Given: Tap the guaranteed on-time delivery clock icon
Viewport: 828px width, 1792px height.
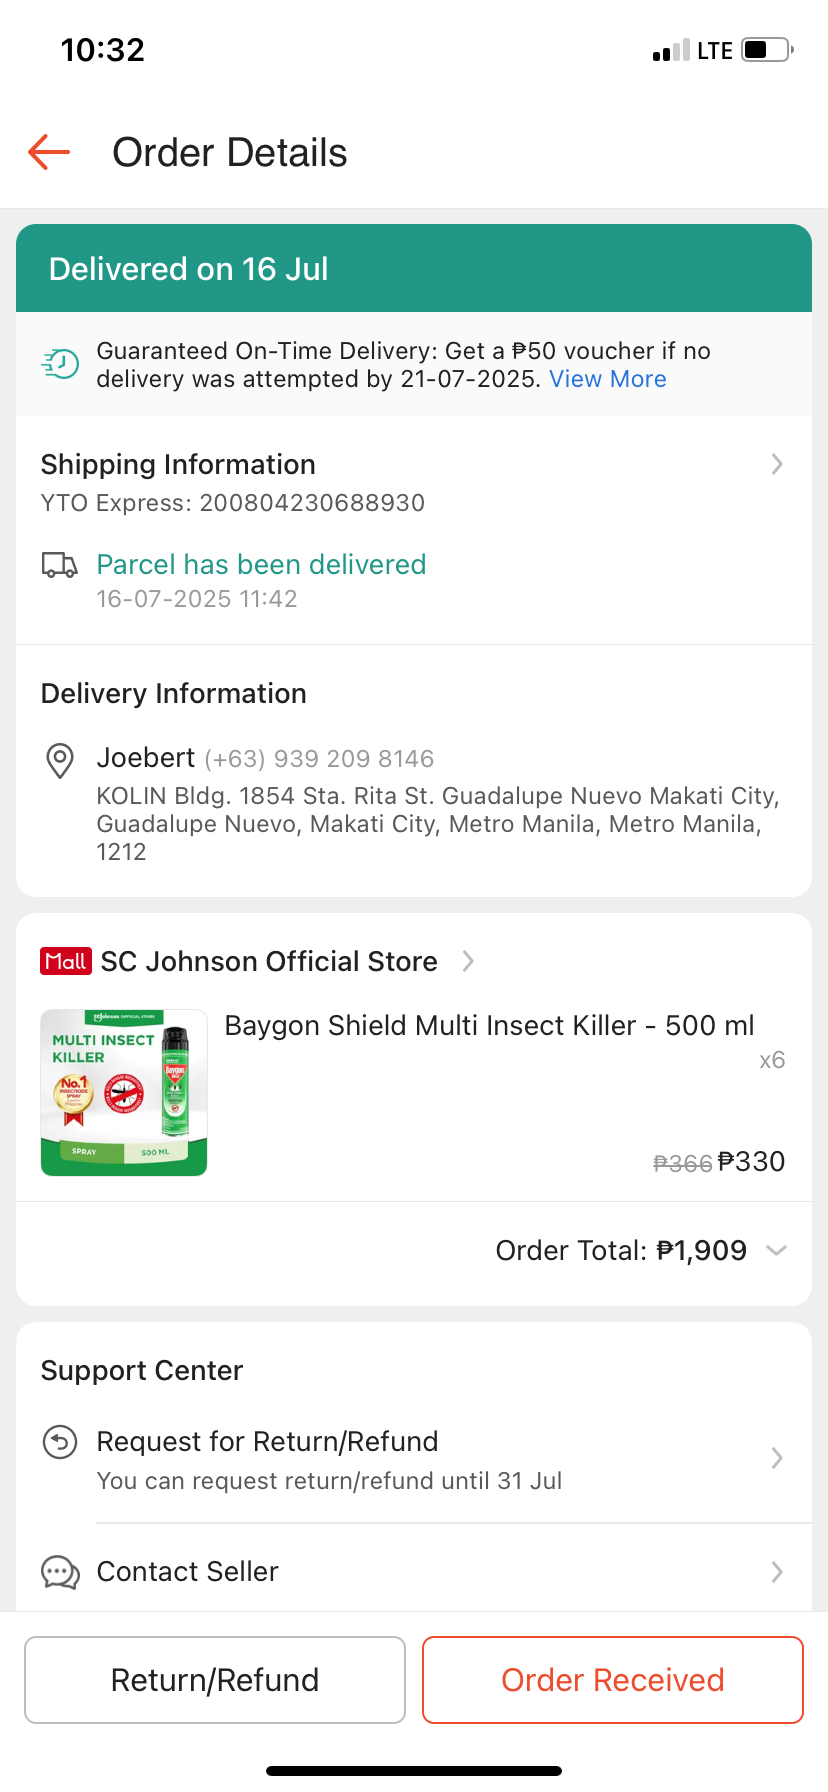Looking at the screenshot, I should 60,364.
